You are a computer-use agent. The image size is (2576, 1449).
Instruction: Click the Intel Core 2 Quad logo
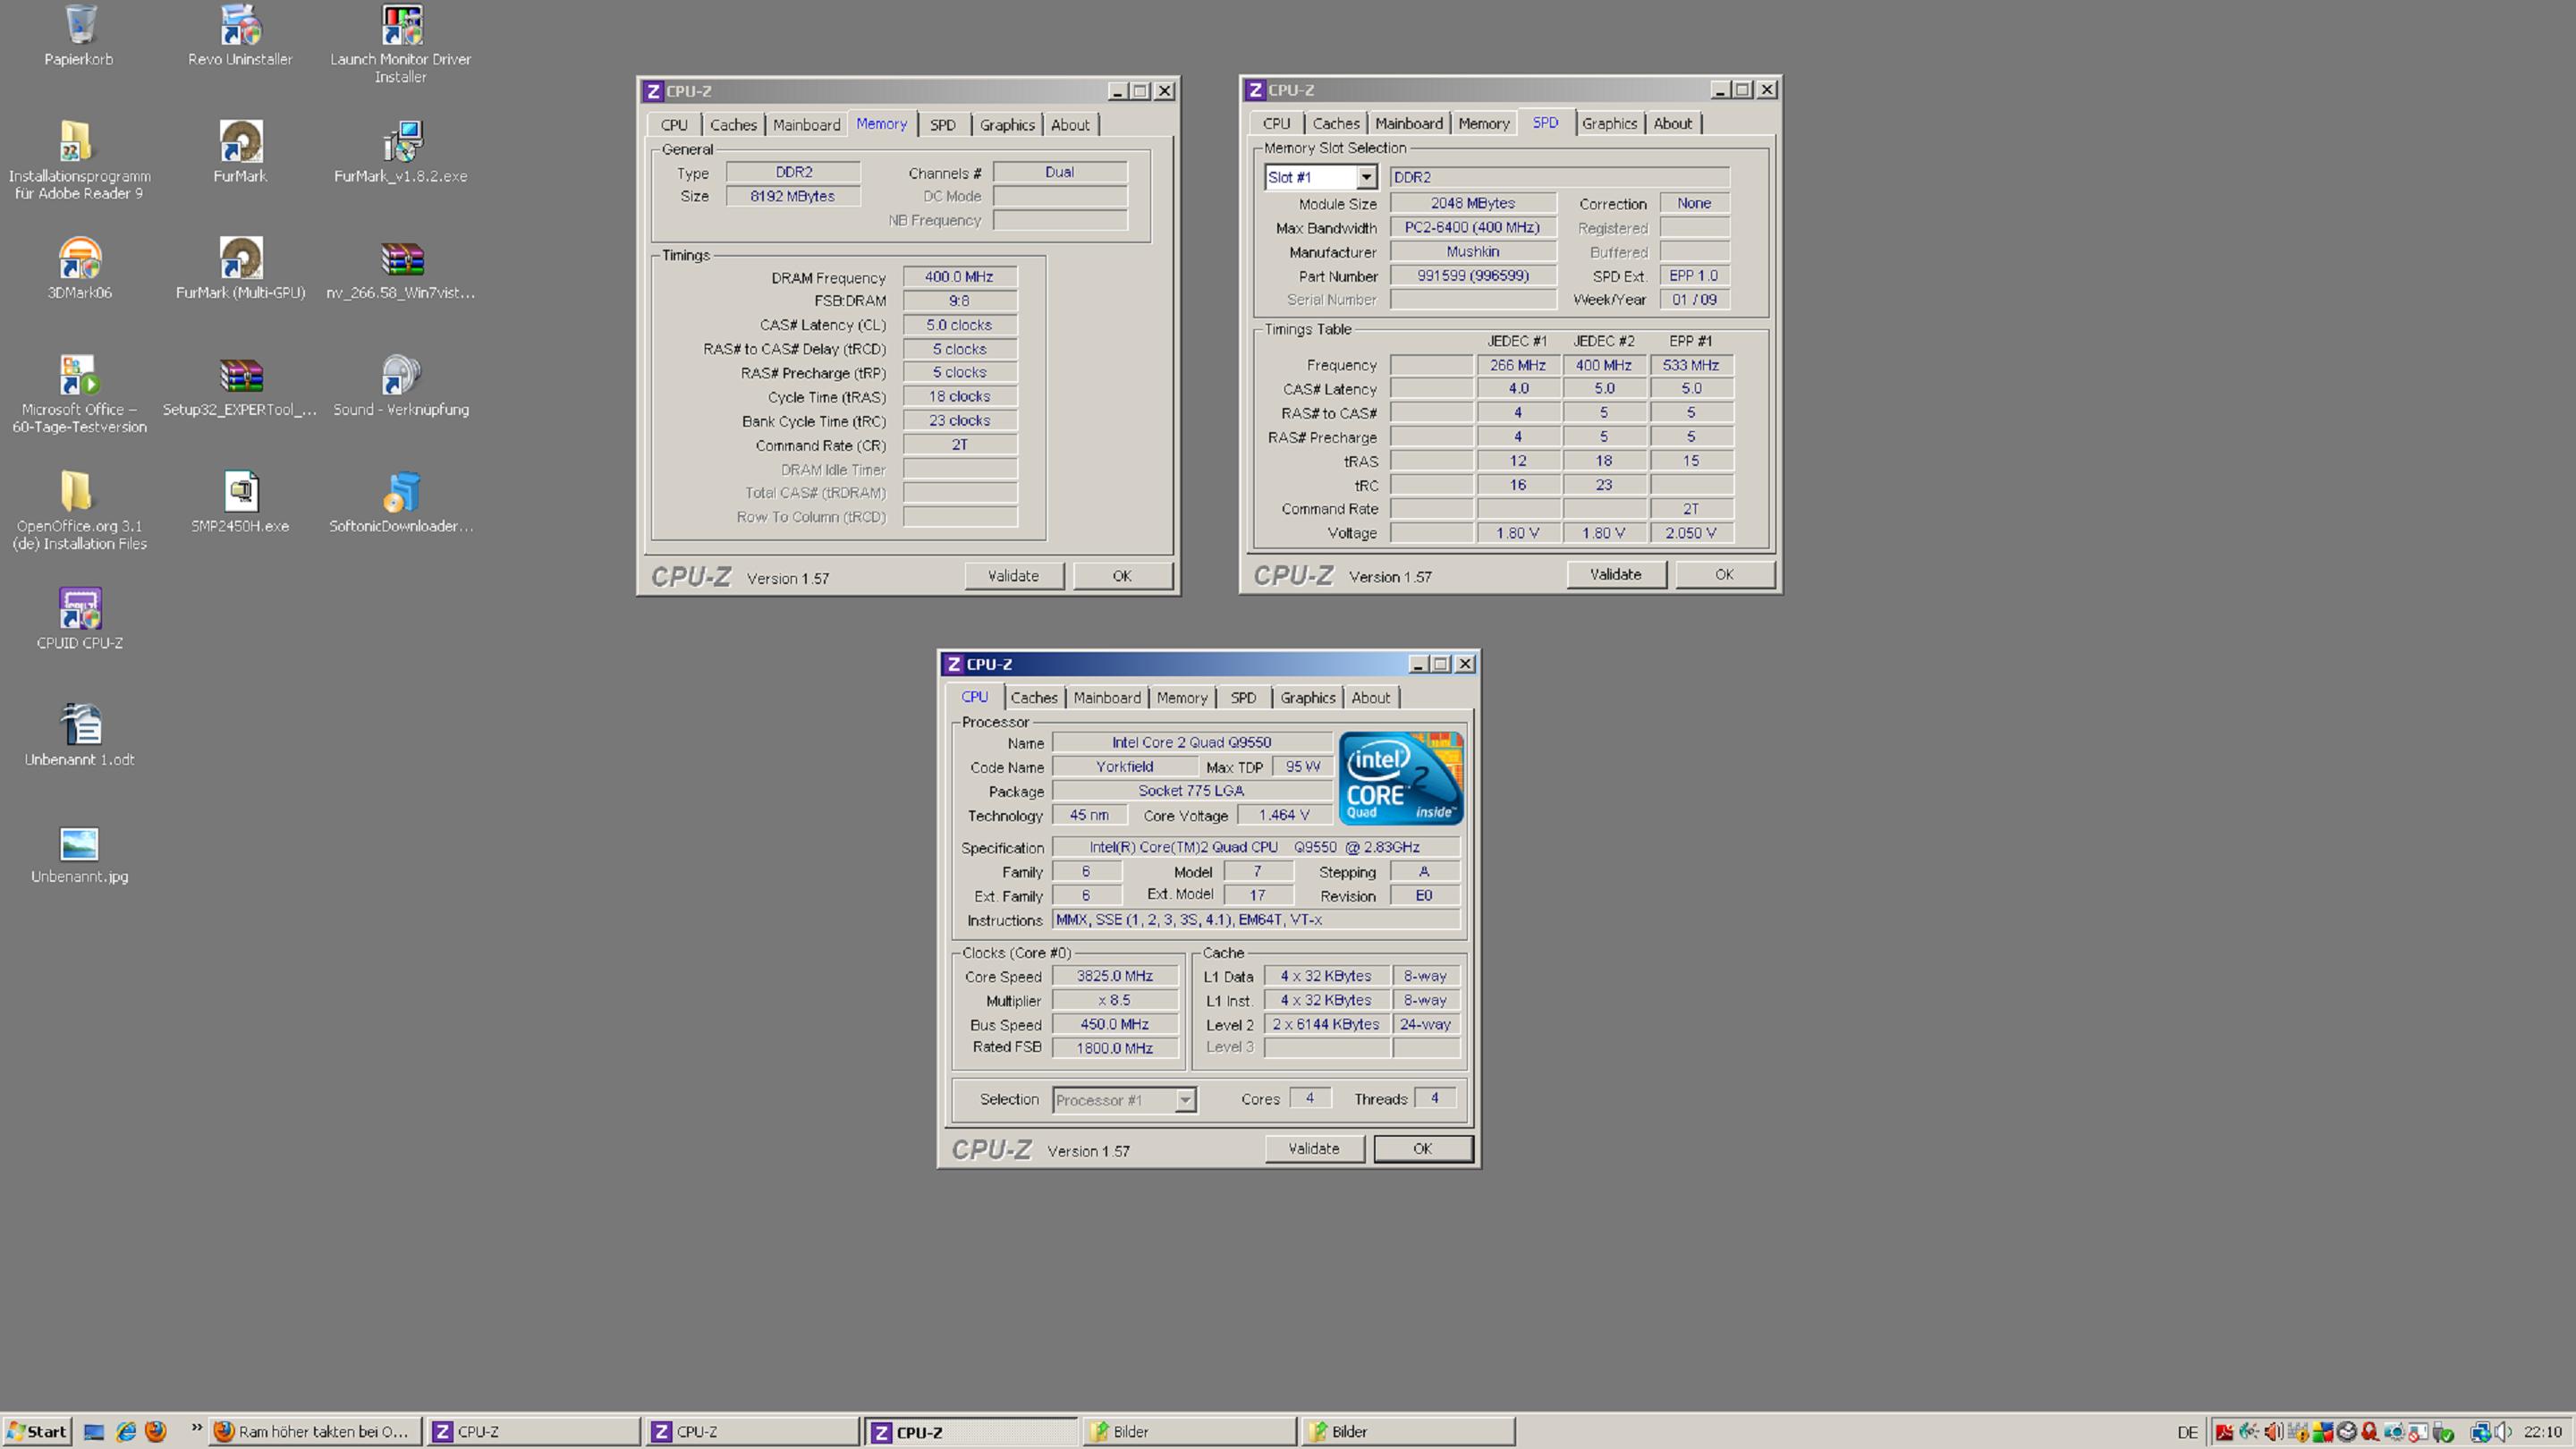pyautogui.click(x=1400, y=778)
